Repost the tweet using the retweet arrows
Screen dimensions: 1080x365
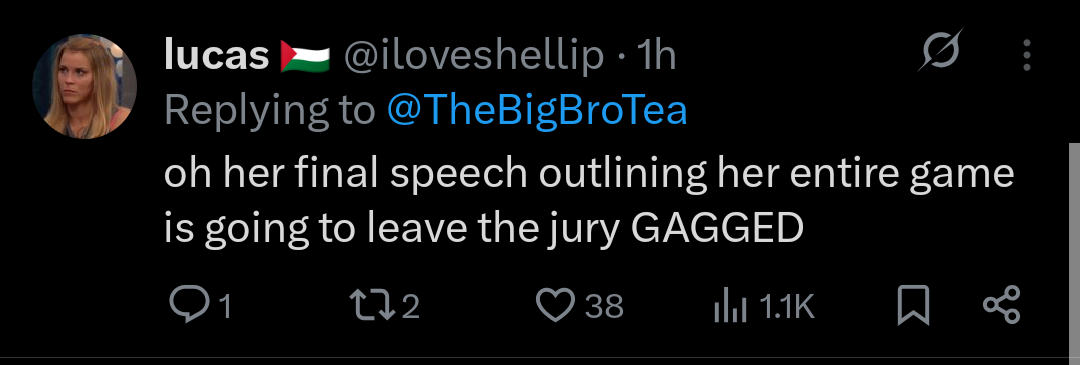(373, 305)
